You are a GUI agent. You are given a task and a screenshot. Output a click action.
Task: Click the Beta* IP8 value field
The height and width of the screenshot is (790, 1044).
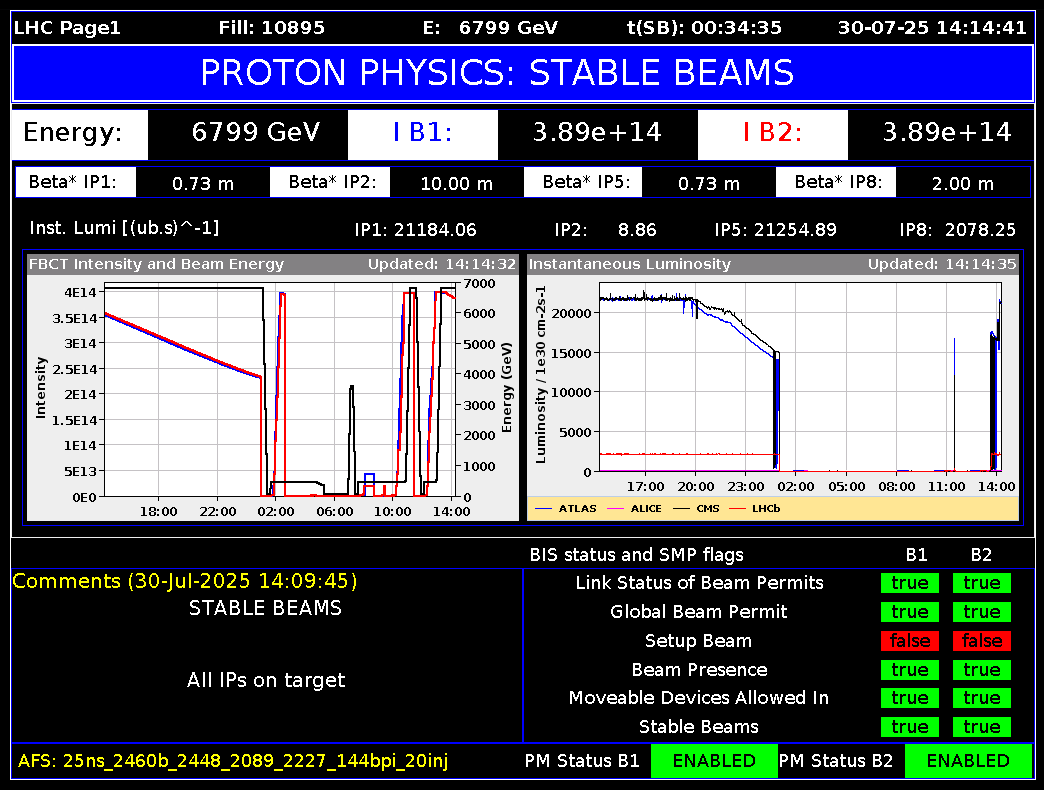962,183
